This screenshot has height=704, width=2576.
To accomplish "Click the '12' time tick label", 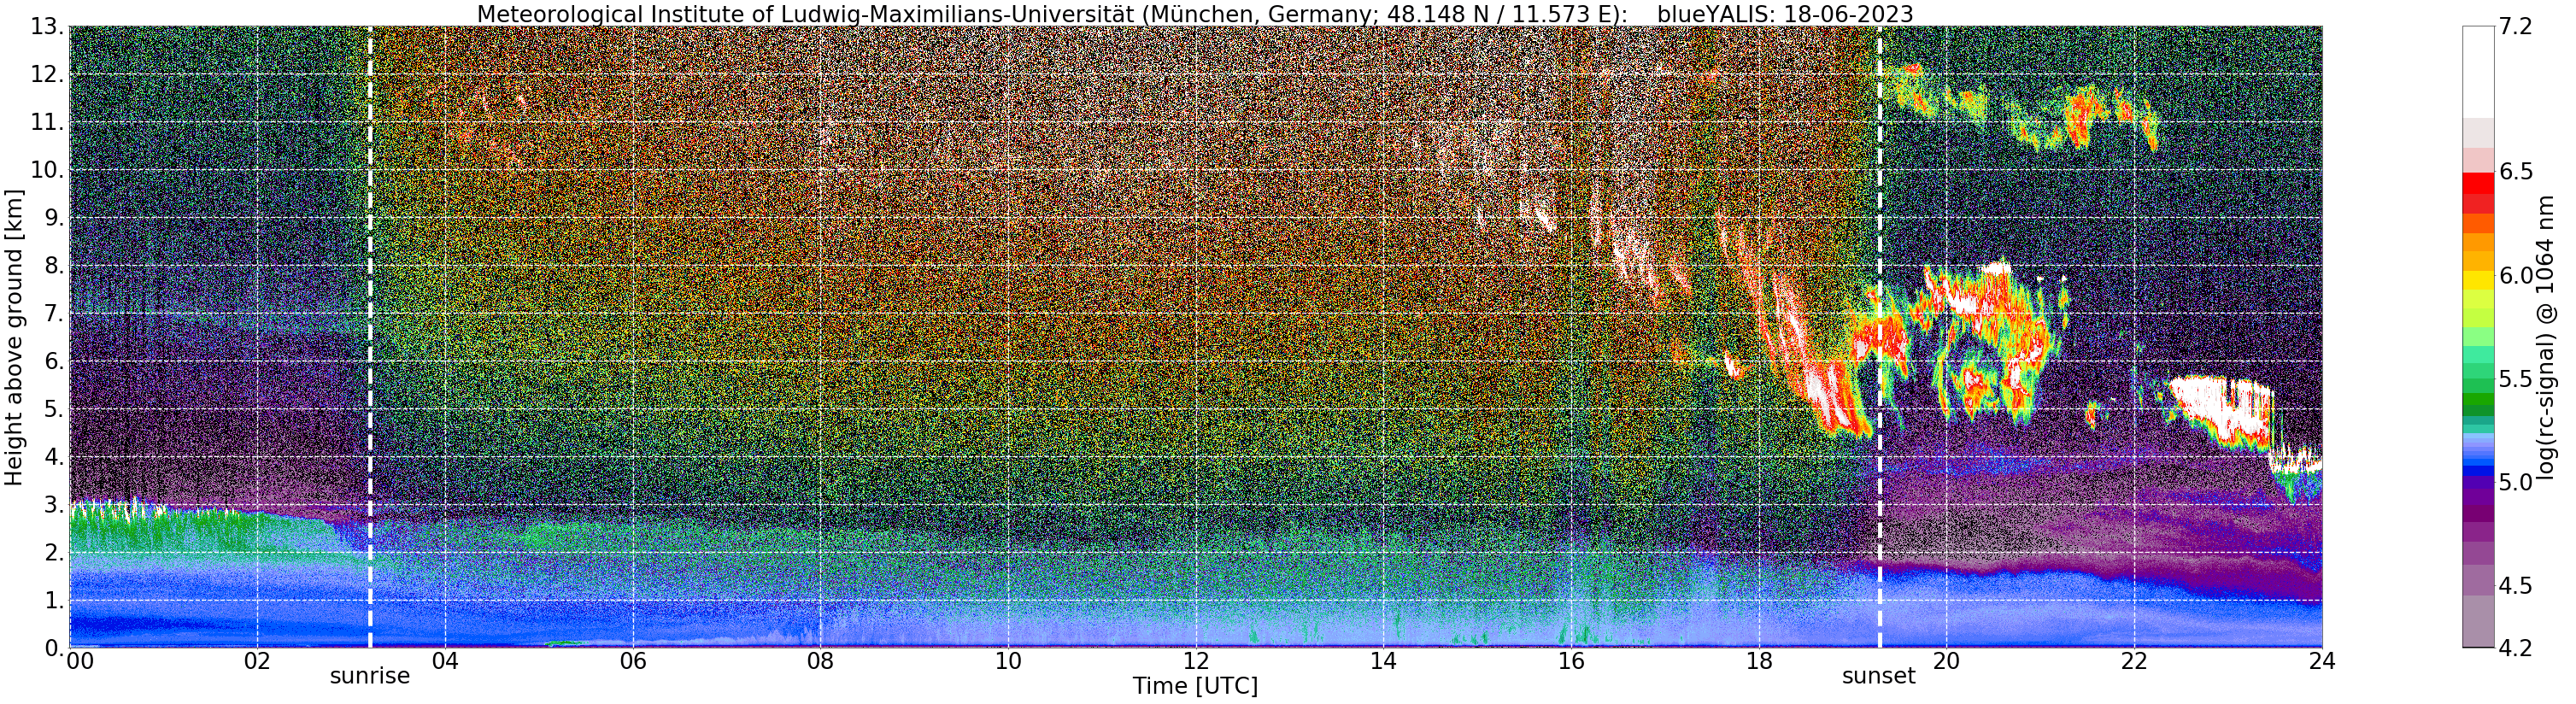I will point(1196,661).
